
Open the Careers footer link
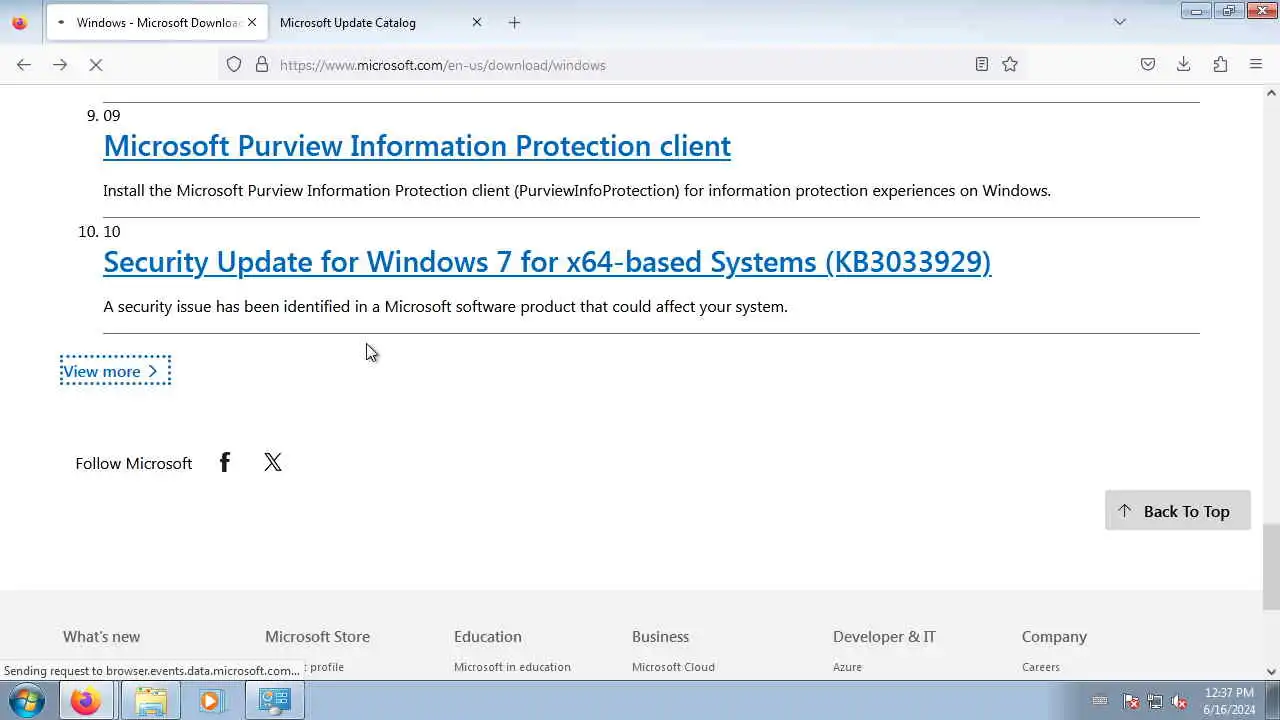1041,667
